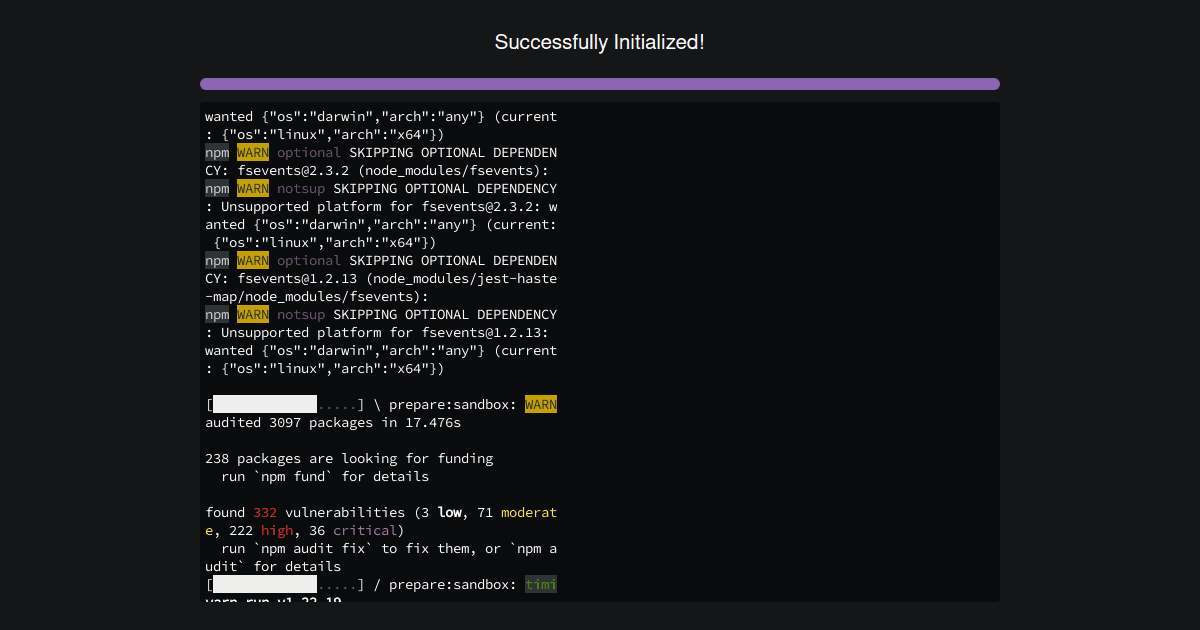Click the npm badge on the notsup line
This screenshot has height=630, width=1200.
pyautogui.click(x=217, y=188)
